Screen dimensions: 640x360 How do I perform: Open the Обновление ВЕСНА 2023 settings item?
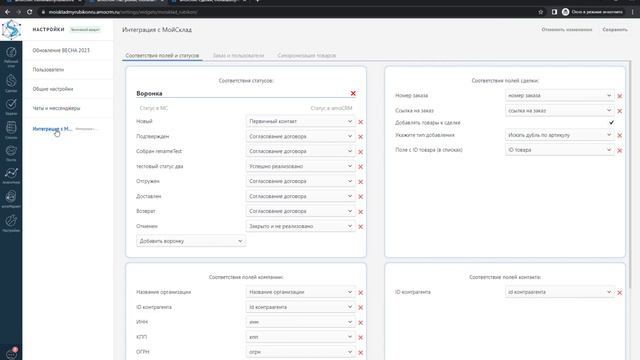click(x=61, y=50)
